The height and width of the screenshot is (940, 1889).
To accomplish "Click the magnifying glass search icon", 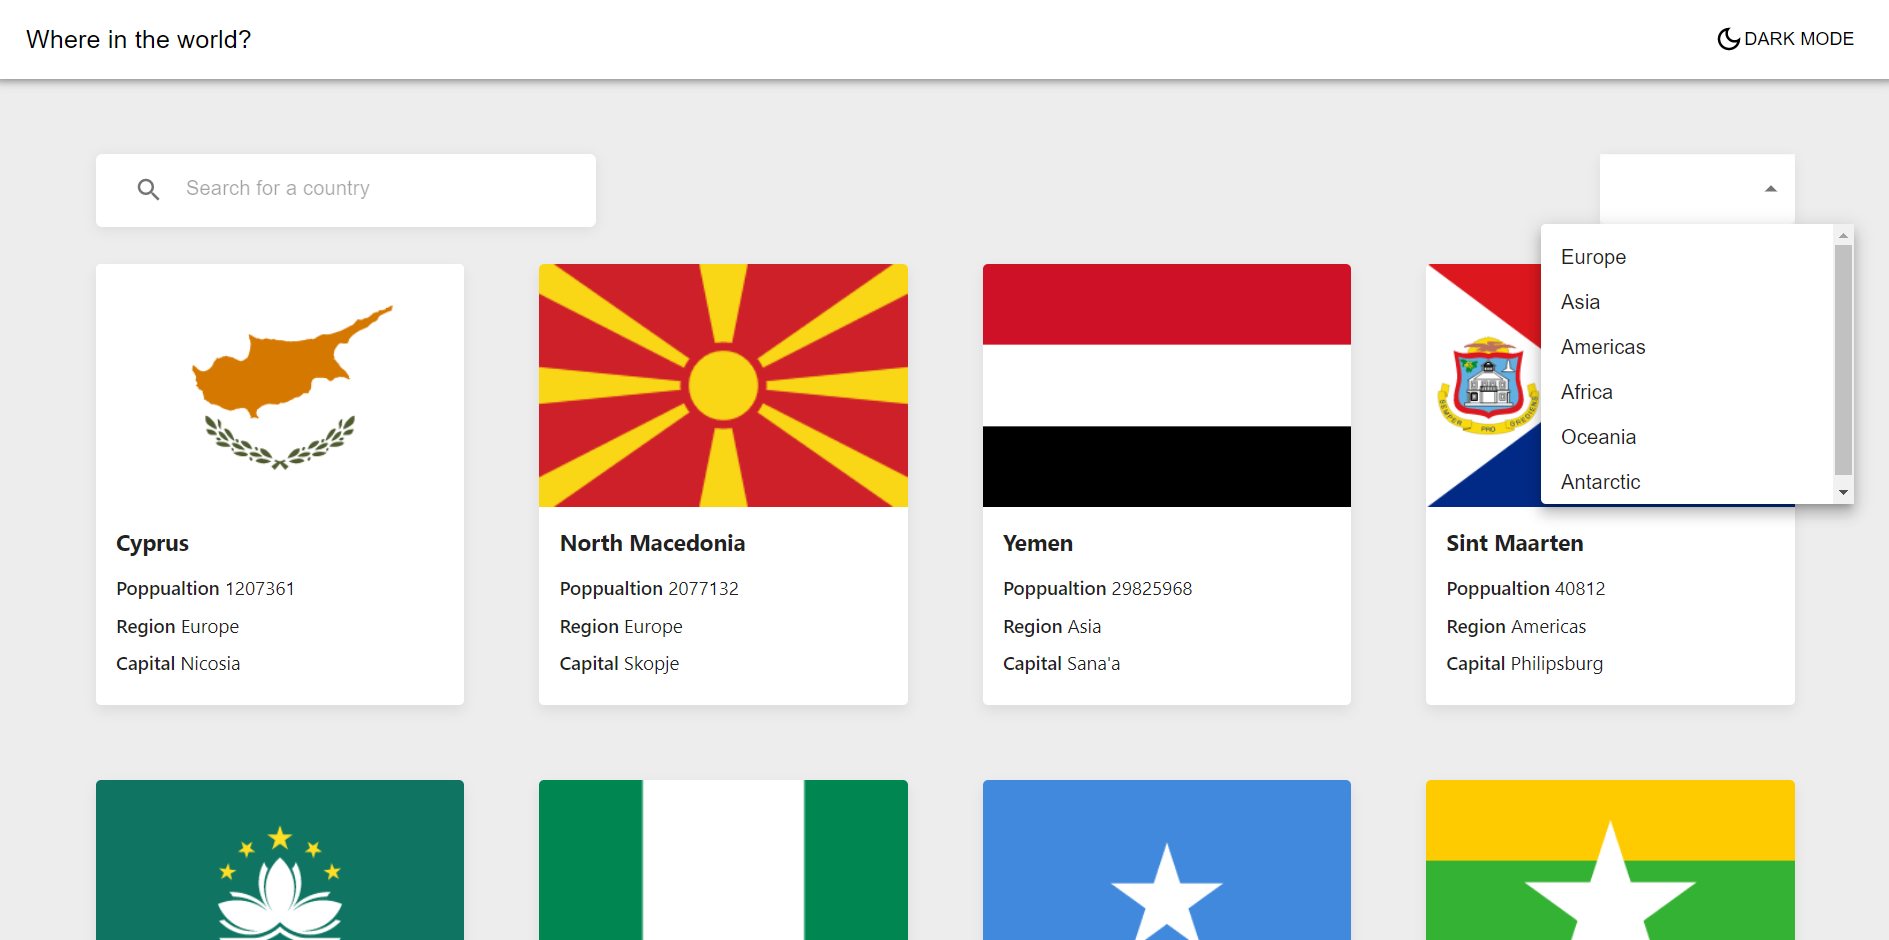I will tap(148, 189).
